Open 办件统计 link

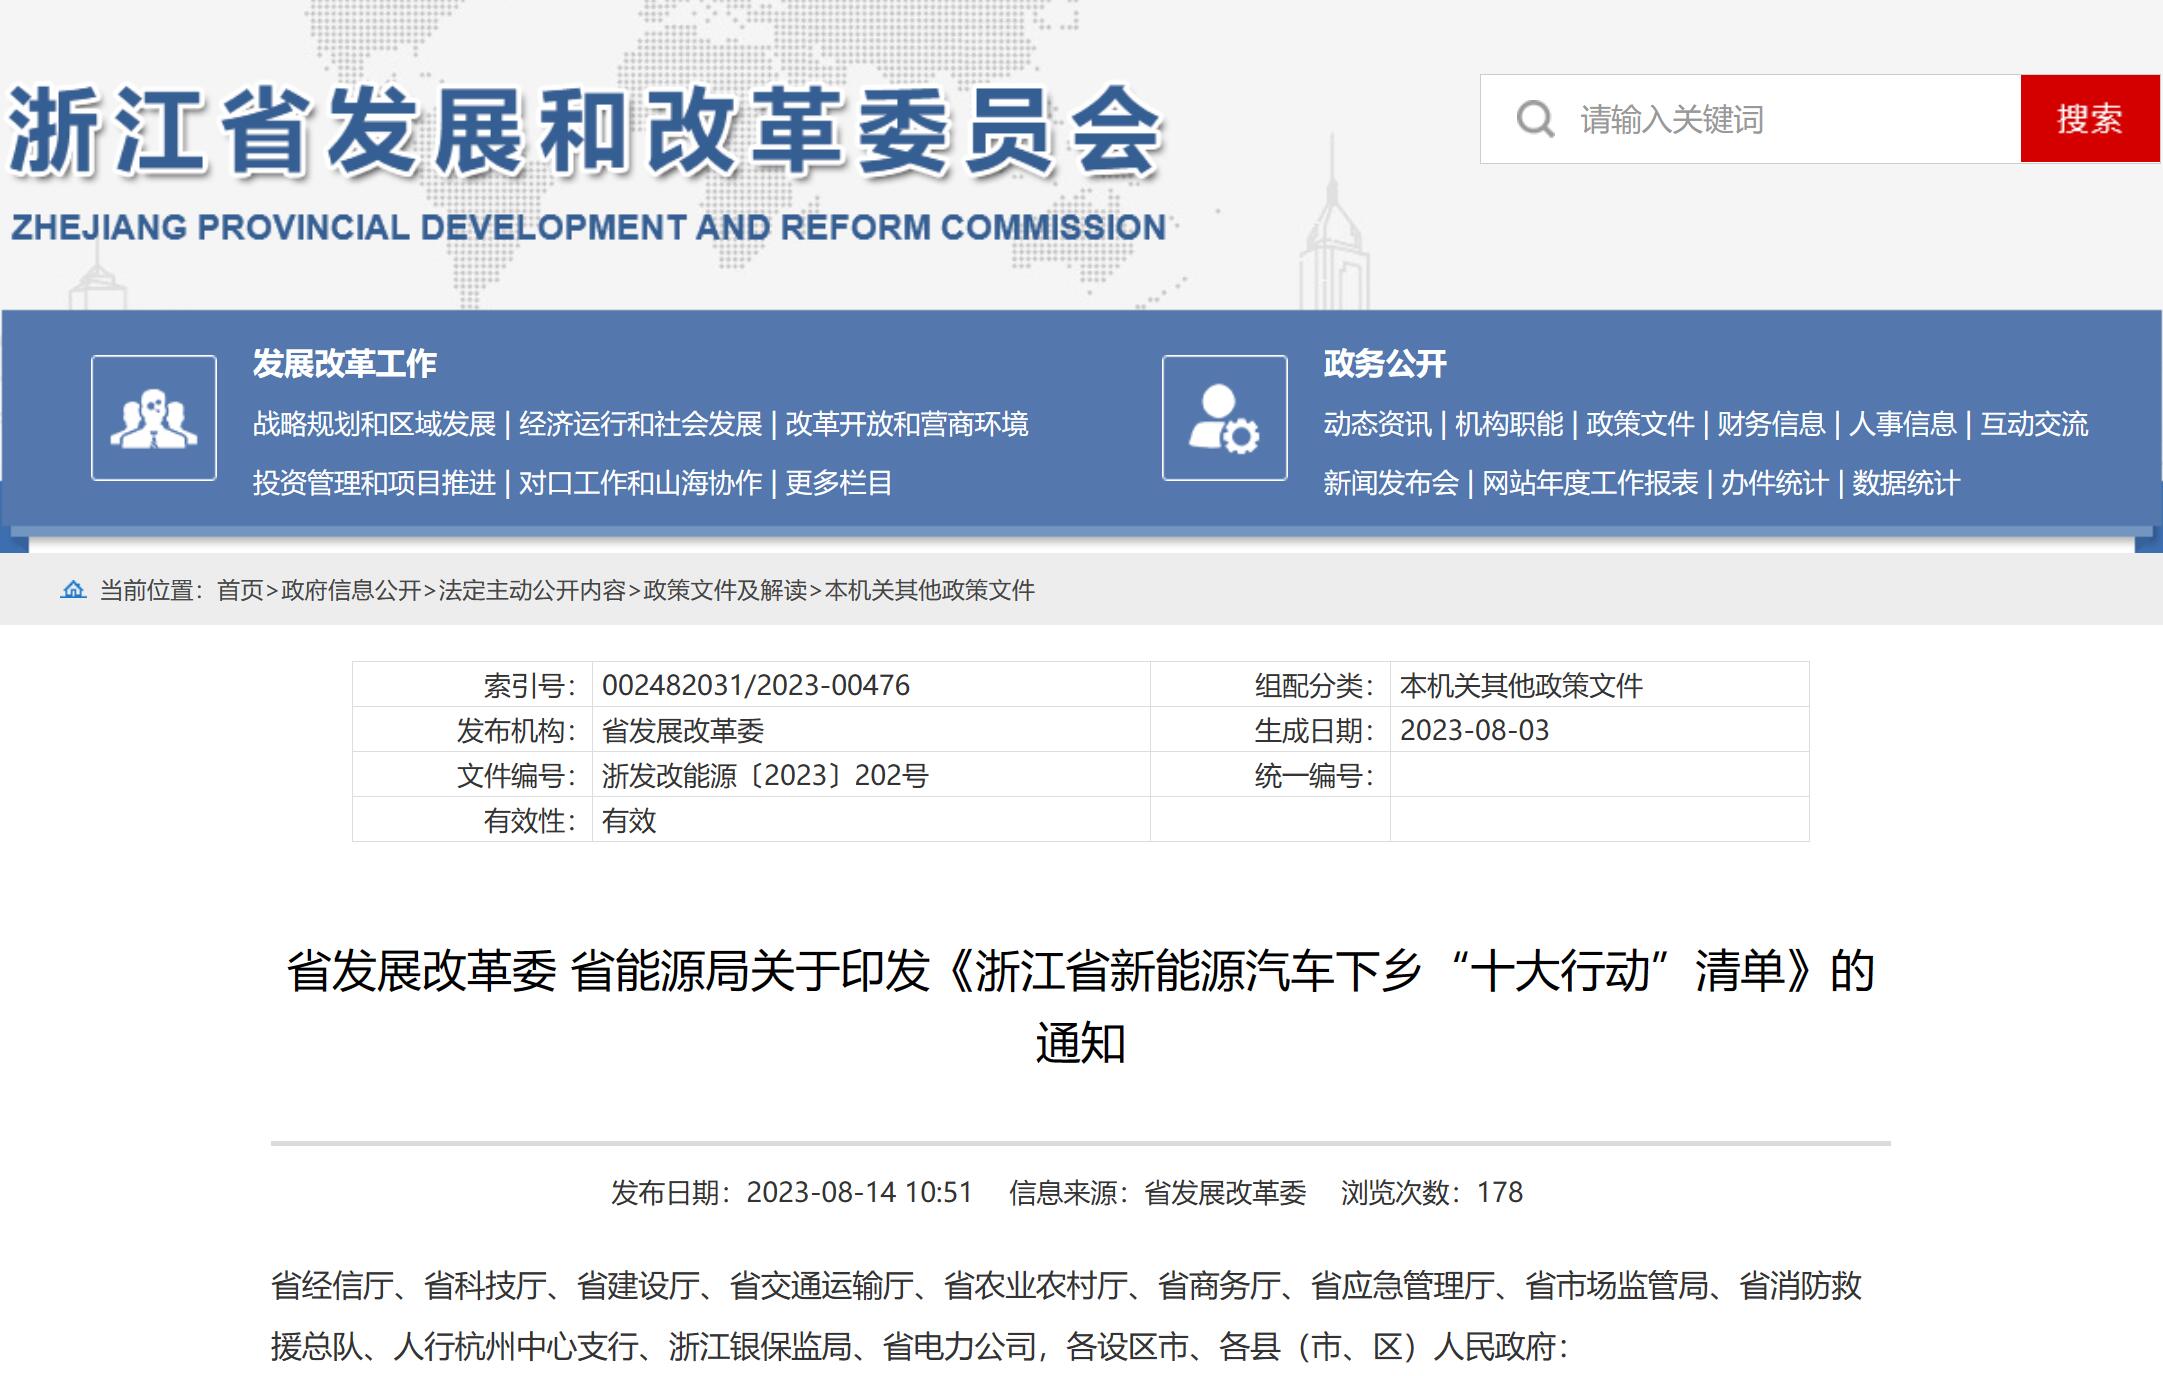click(1775, 483)
